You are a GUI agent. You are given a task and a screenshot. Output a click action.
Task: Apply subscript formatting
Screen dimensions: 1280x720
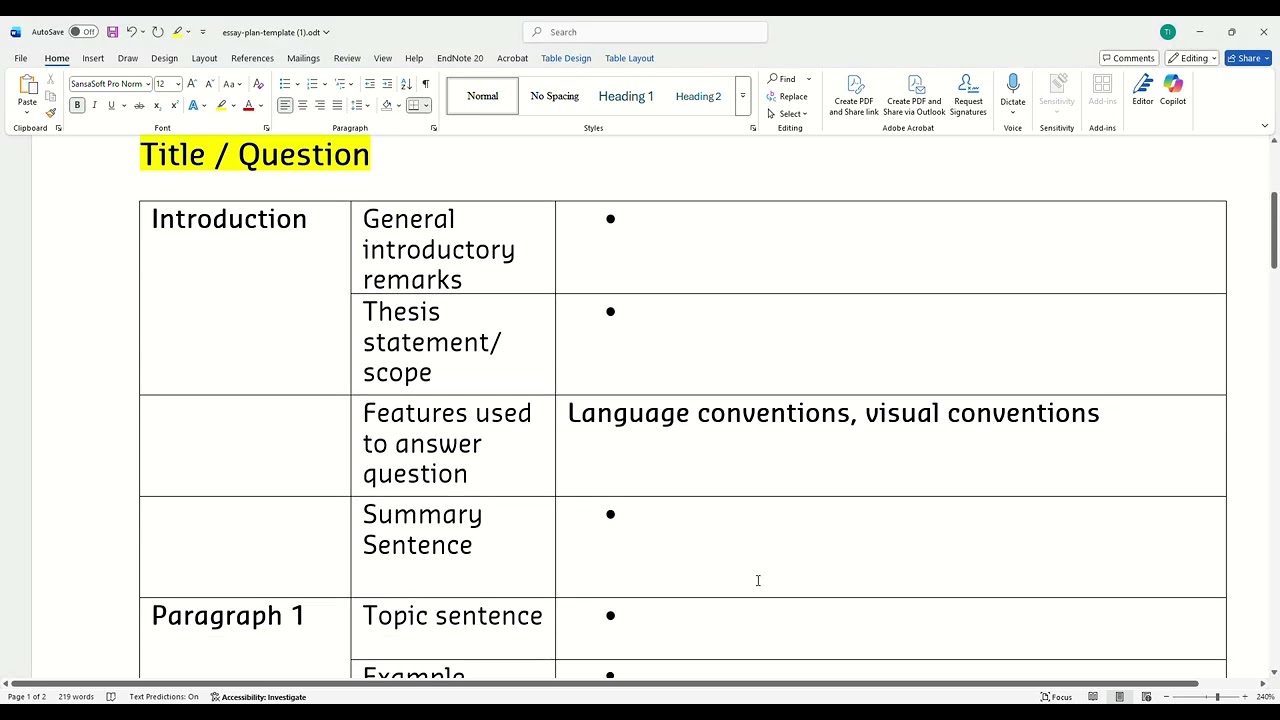[x=157, y=105]
